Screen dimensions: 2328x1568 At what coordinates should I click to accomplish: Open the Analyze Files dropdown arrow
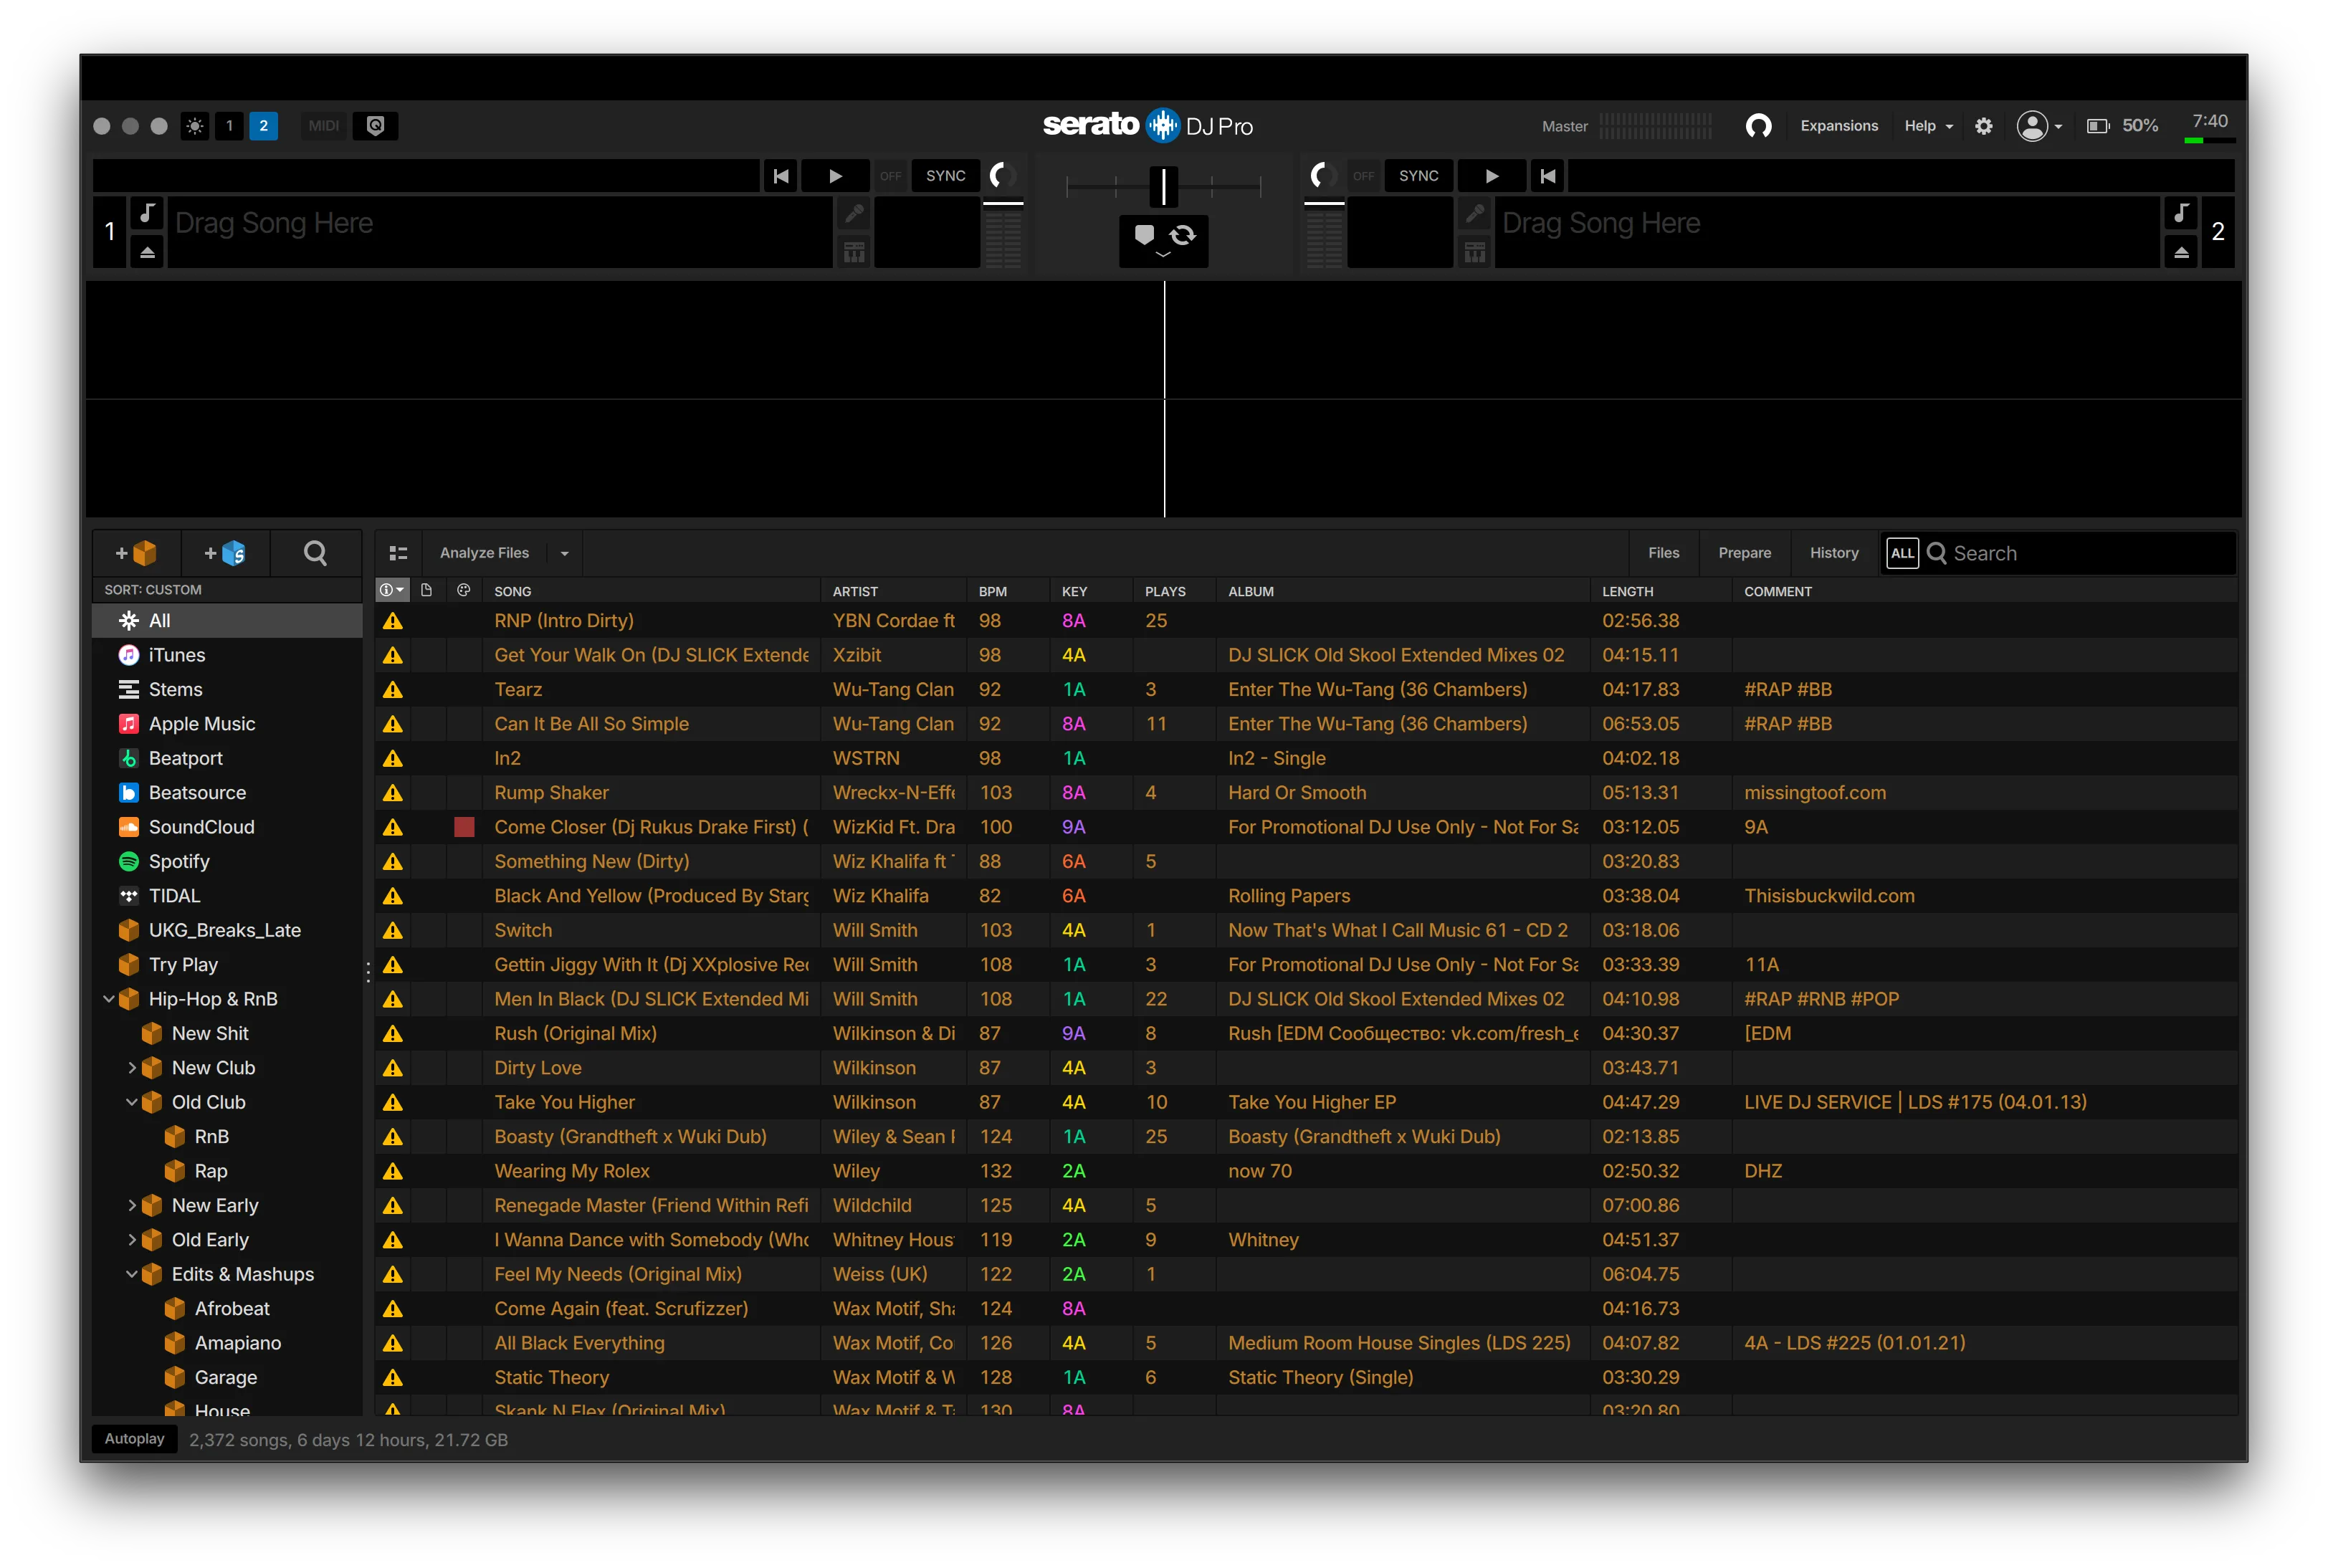point(564,553)
